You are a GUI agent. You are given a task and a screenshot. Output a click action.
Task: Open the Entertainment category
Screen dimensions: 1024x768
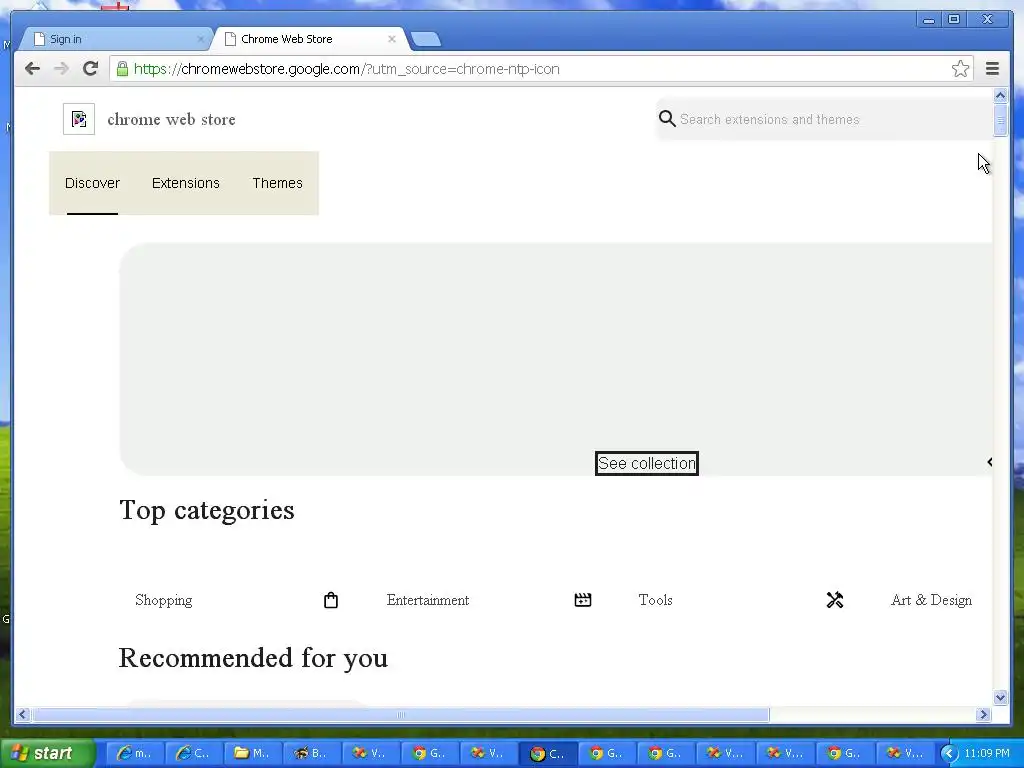pyautogui.click(x=428, y=600)
